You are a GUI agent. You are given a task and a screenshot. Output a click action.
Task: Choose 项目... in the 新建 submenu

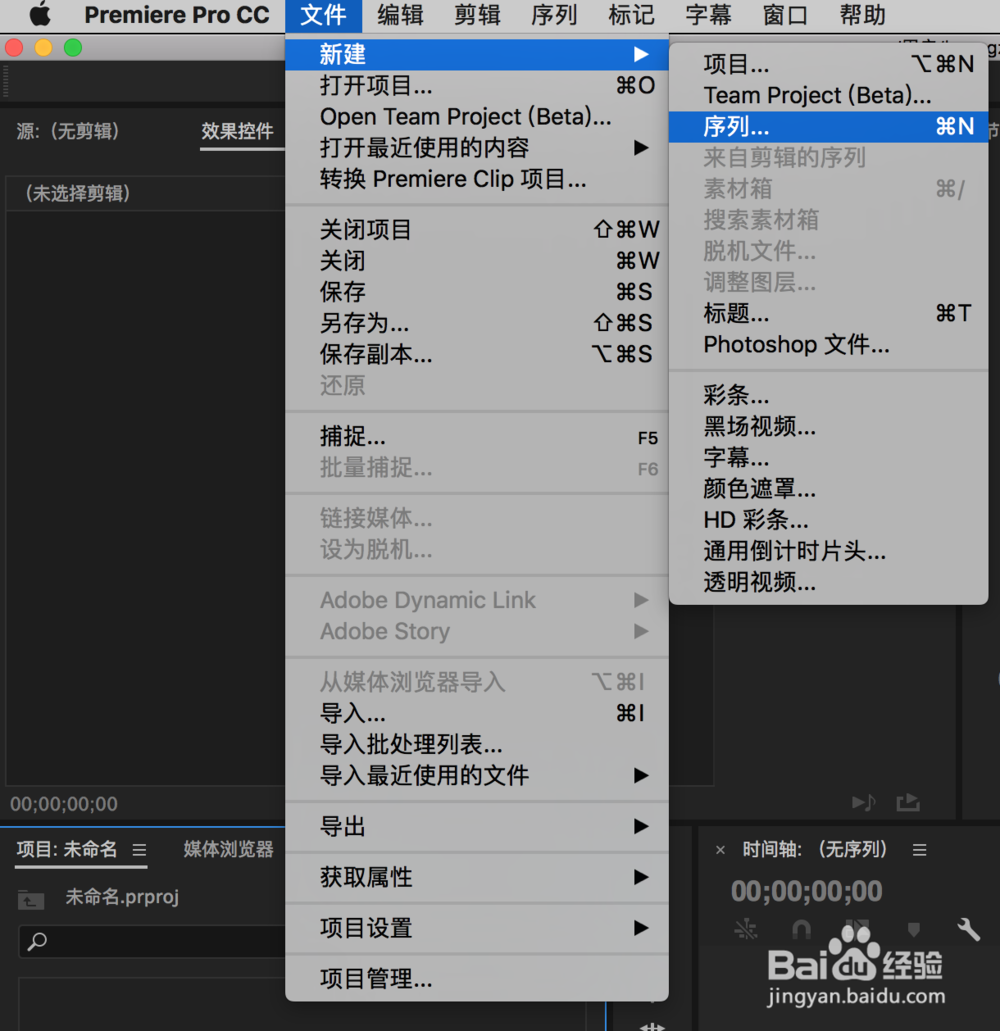click(x=828, y=64)
